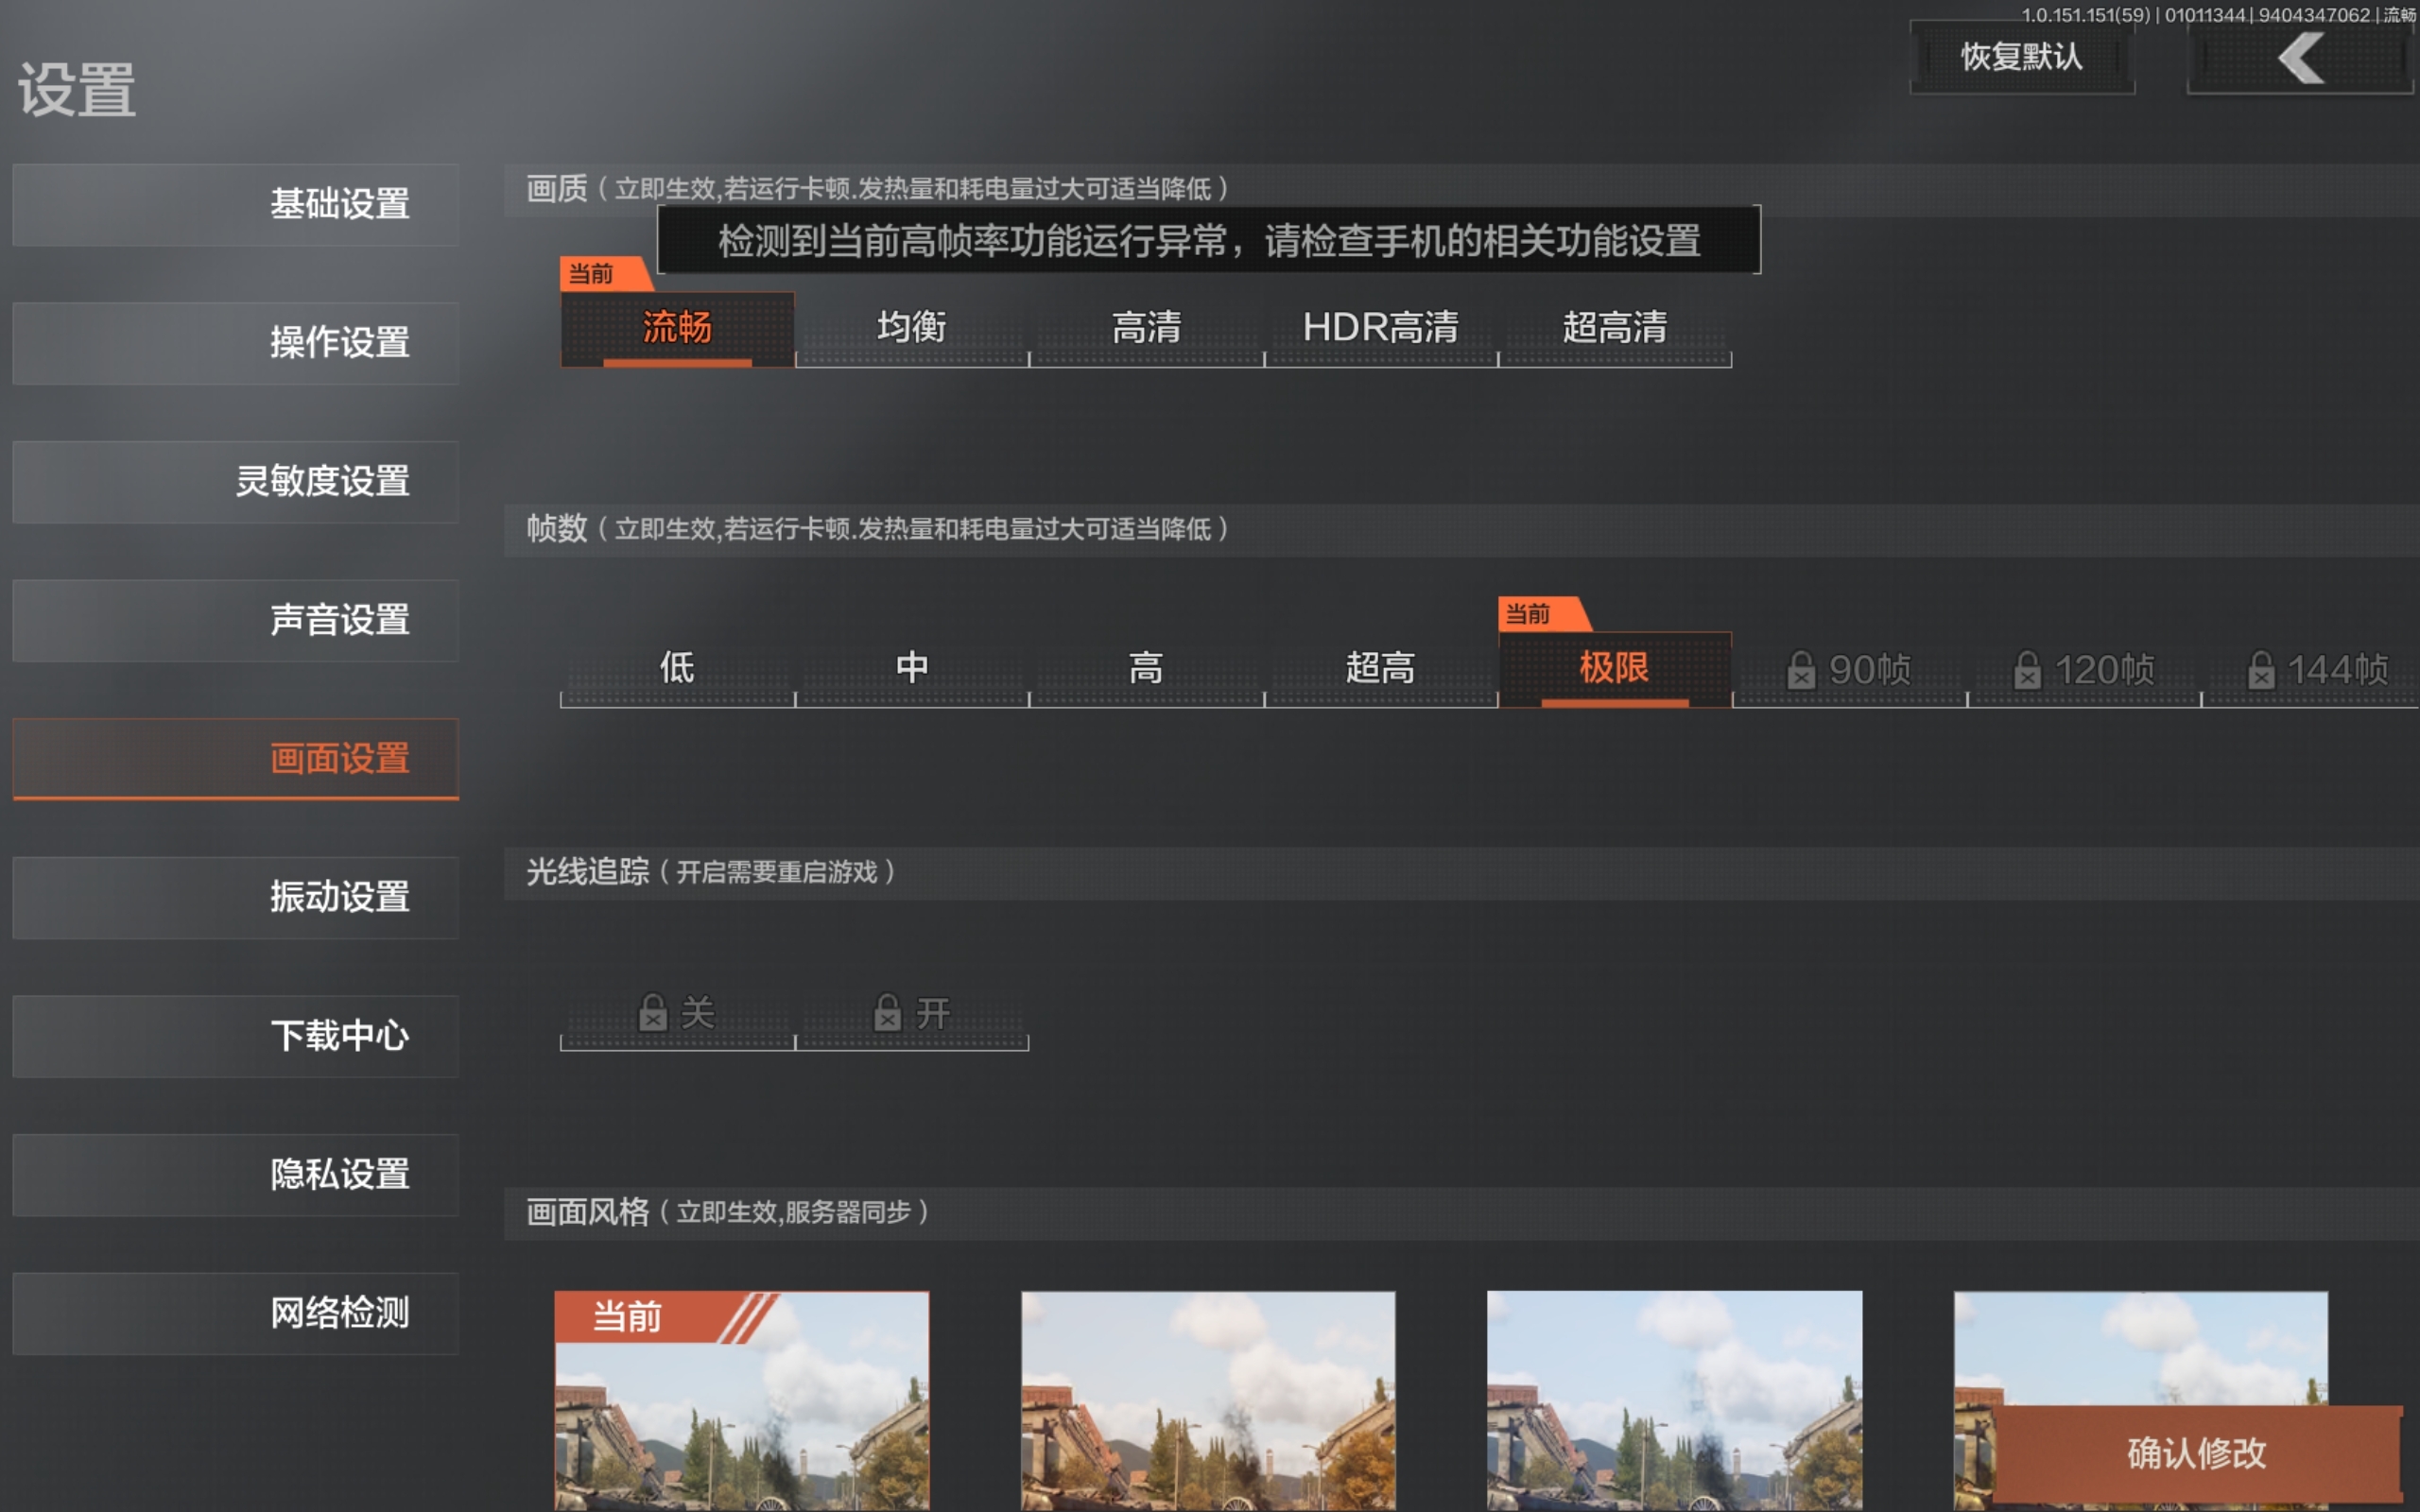The image size is (2420, 1512).
Task: Set frame rate to 超高
Action: (x=1381, y=669)
